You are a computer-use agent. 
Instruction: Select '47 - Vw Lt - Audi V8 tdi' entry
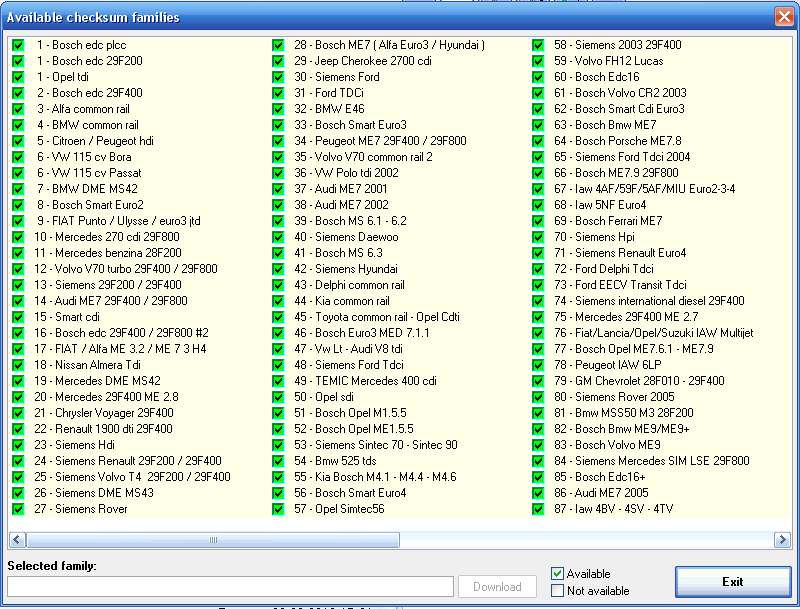point(348,349)
